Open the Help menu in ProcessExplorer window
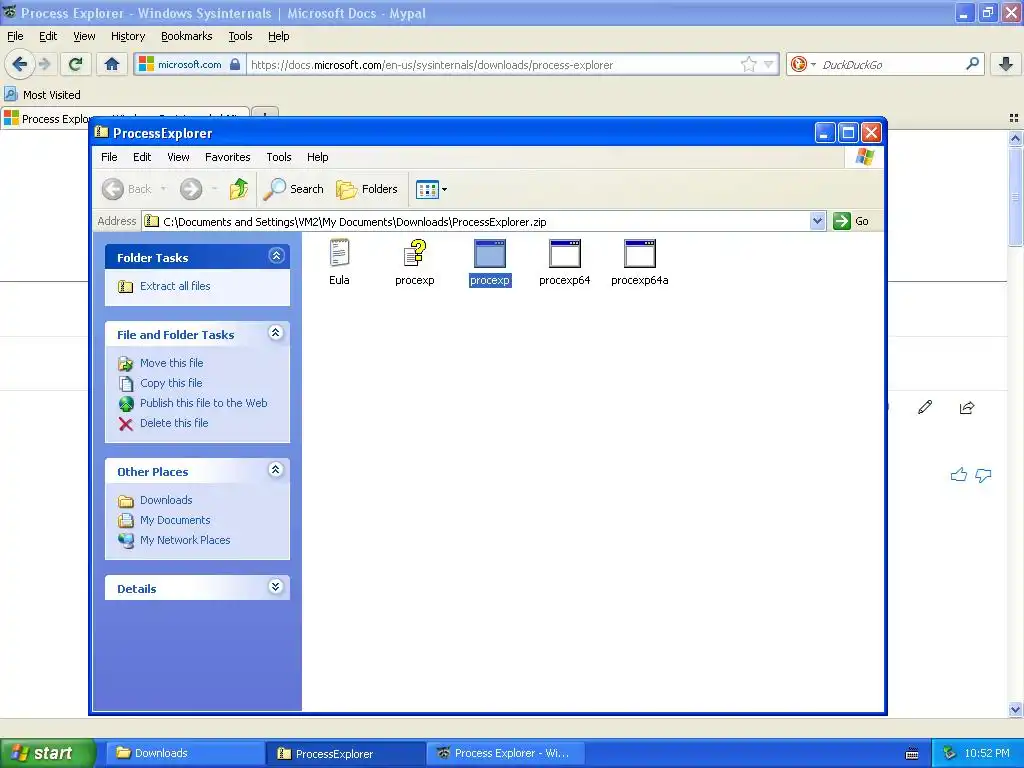This screenshot has width=1024, height=768. click(318, 157)
